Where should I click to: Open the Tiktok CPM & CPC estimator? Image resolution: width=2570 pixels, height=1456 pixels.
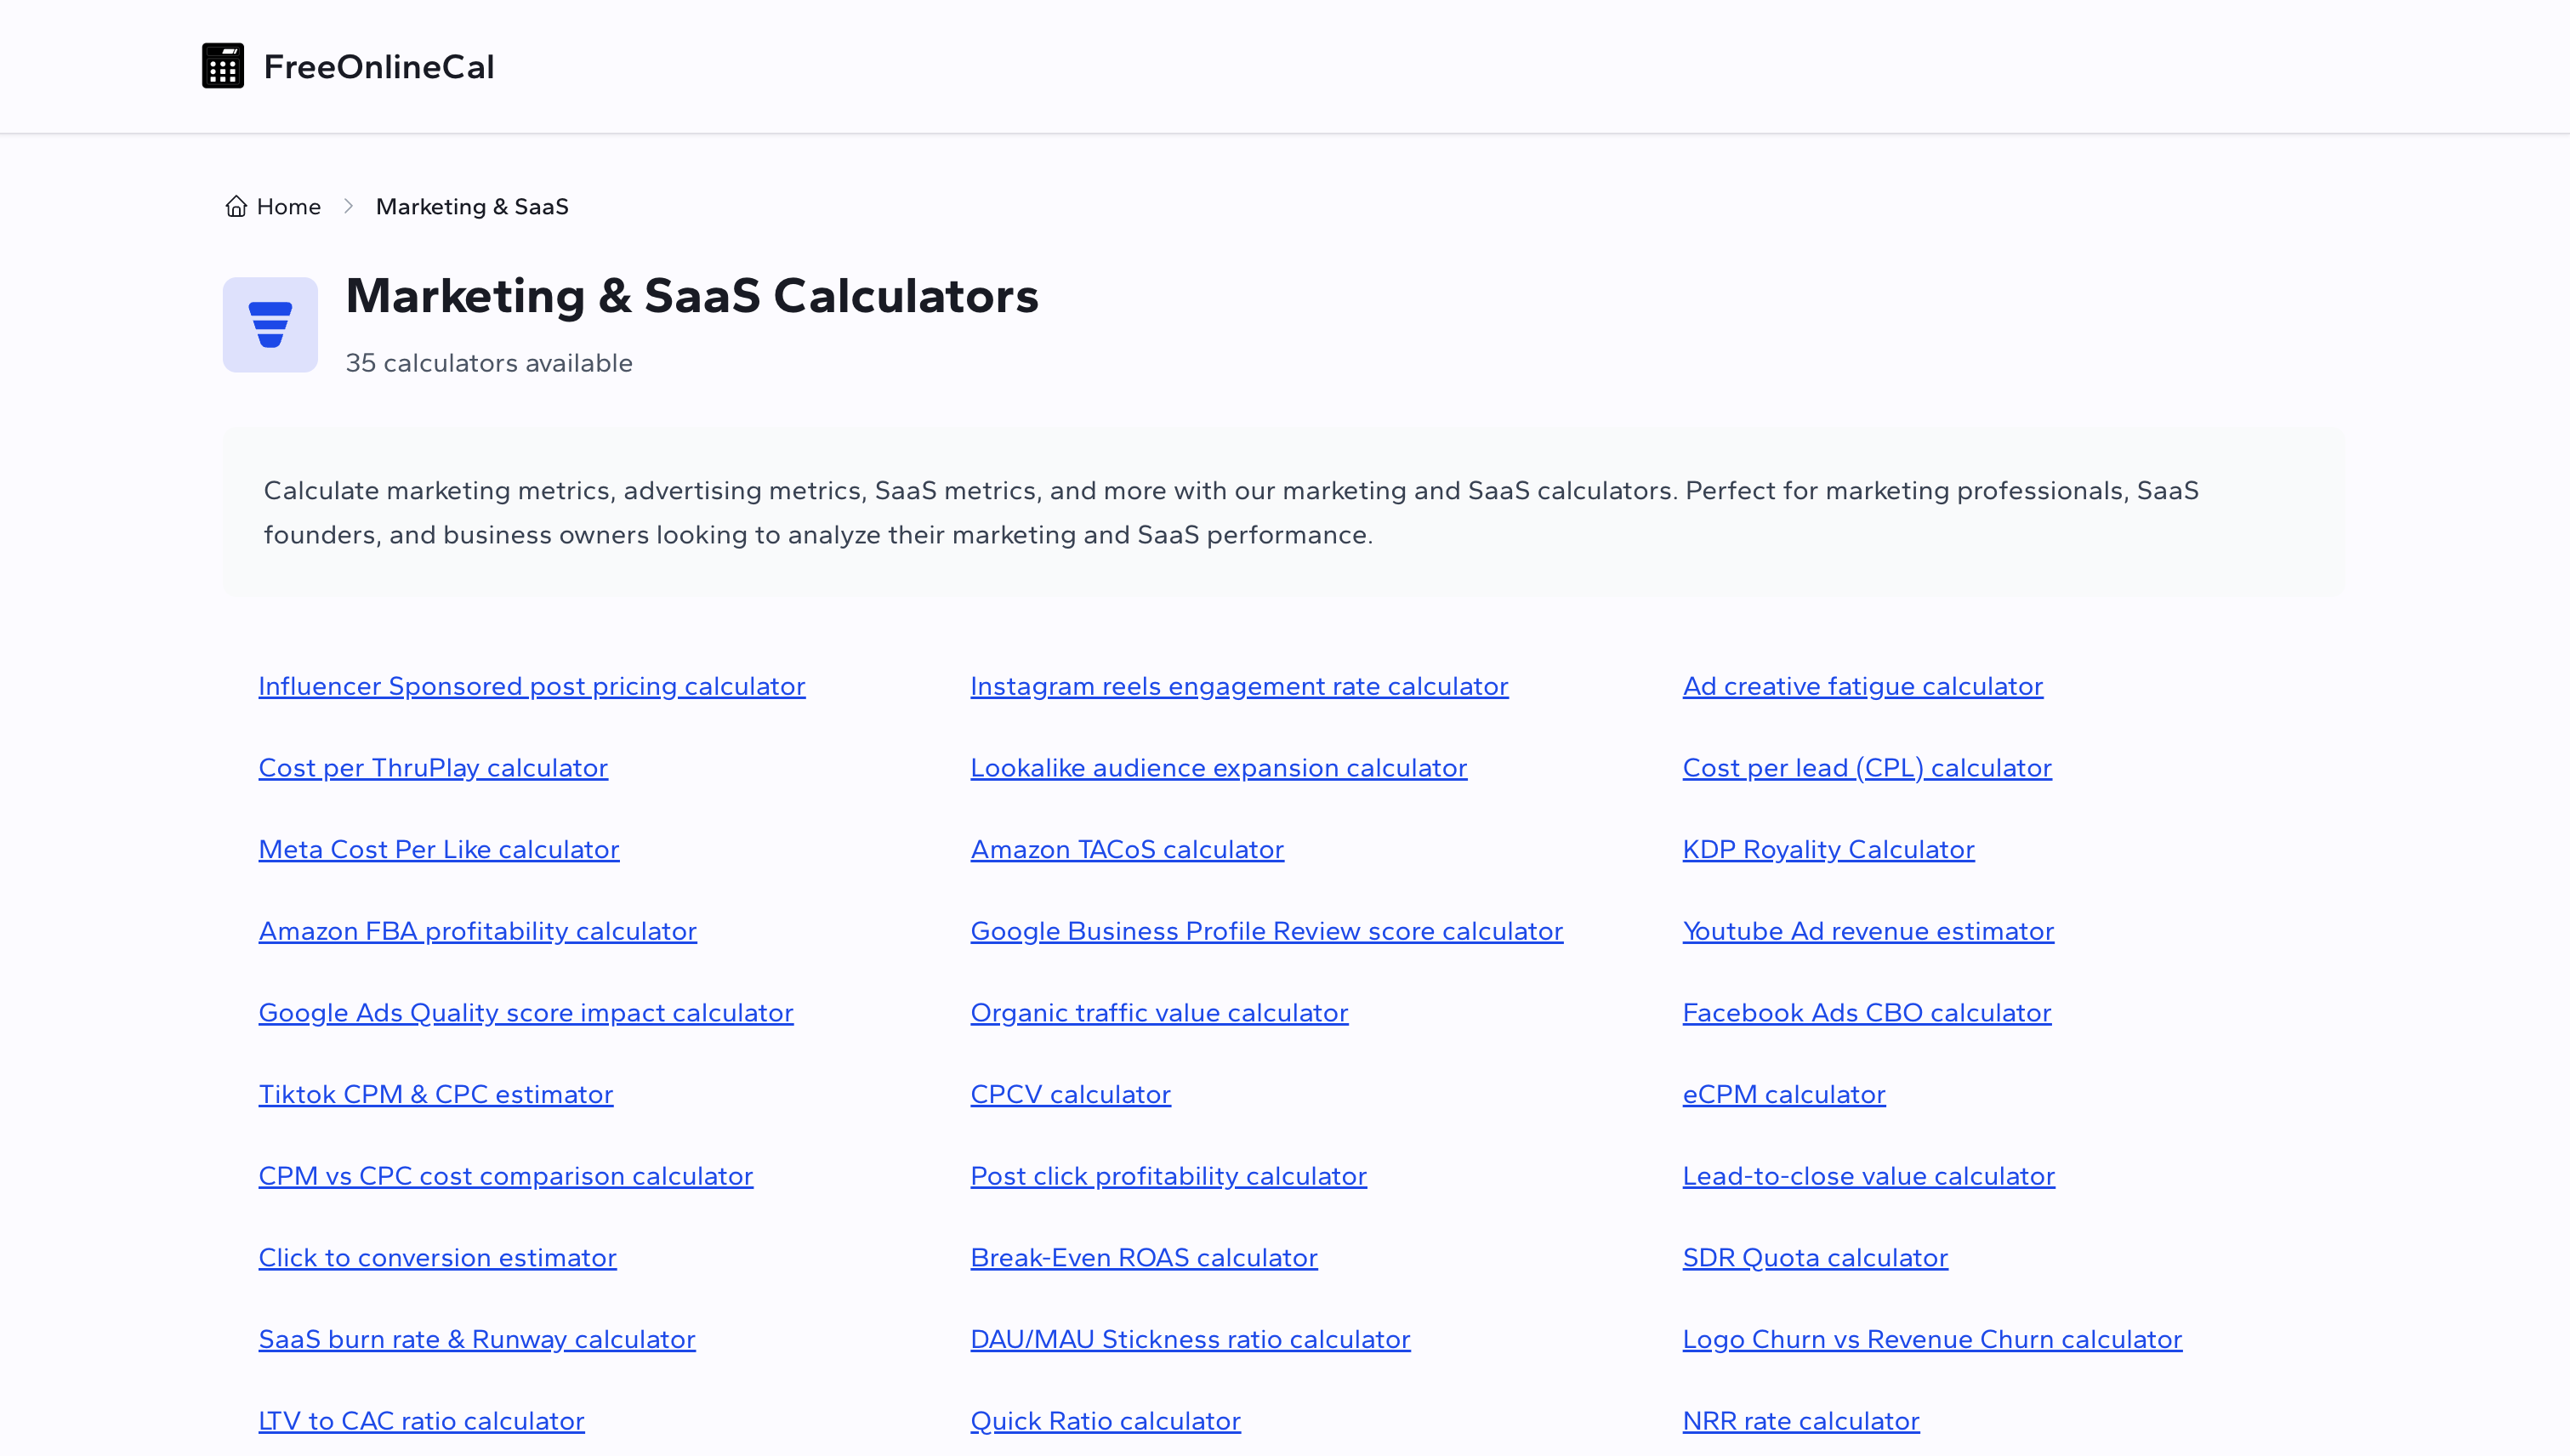(x=435, y=1094)
